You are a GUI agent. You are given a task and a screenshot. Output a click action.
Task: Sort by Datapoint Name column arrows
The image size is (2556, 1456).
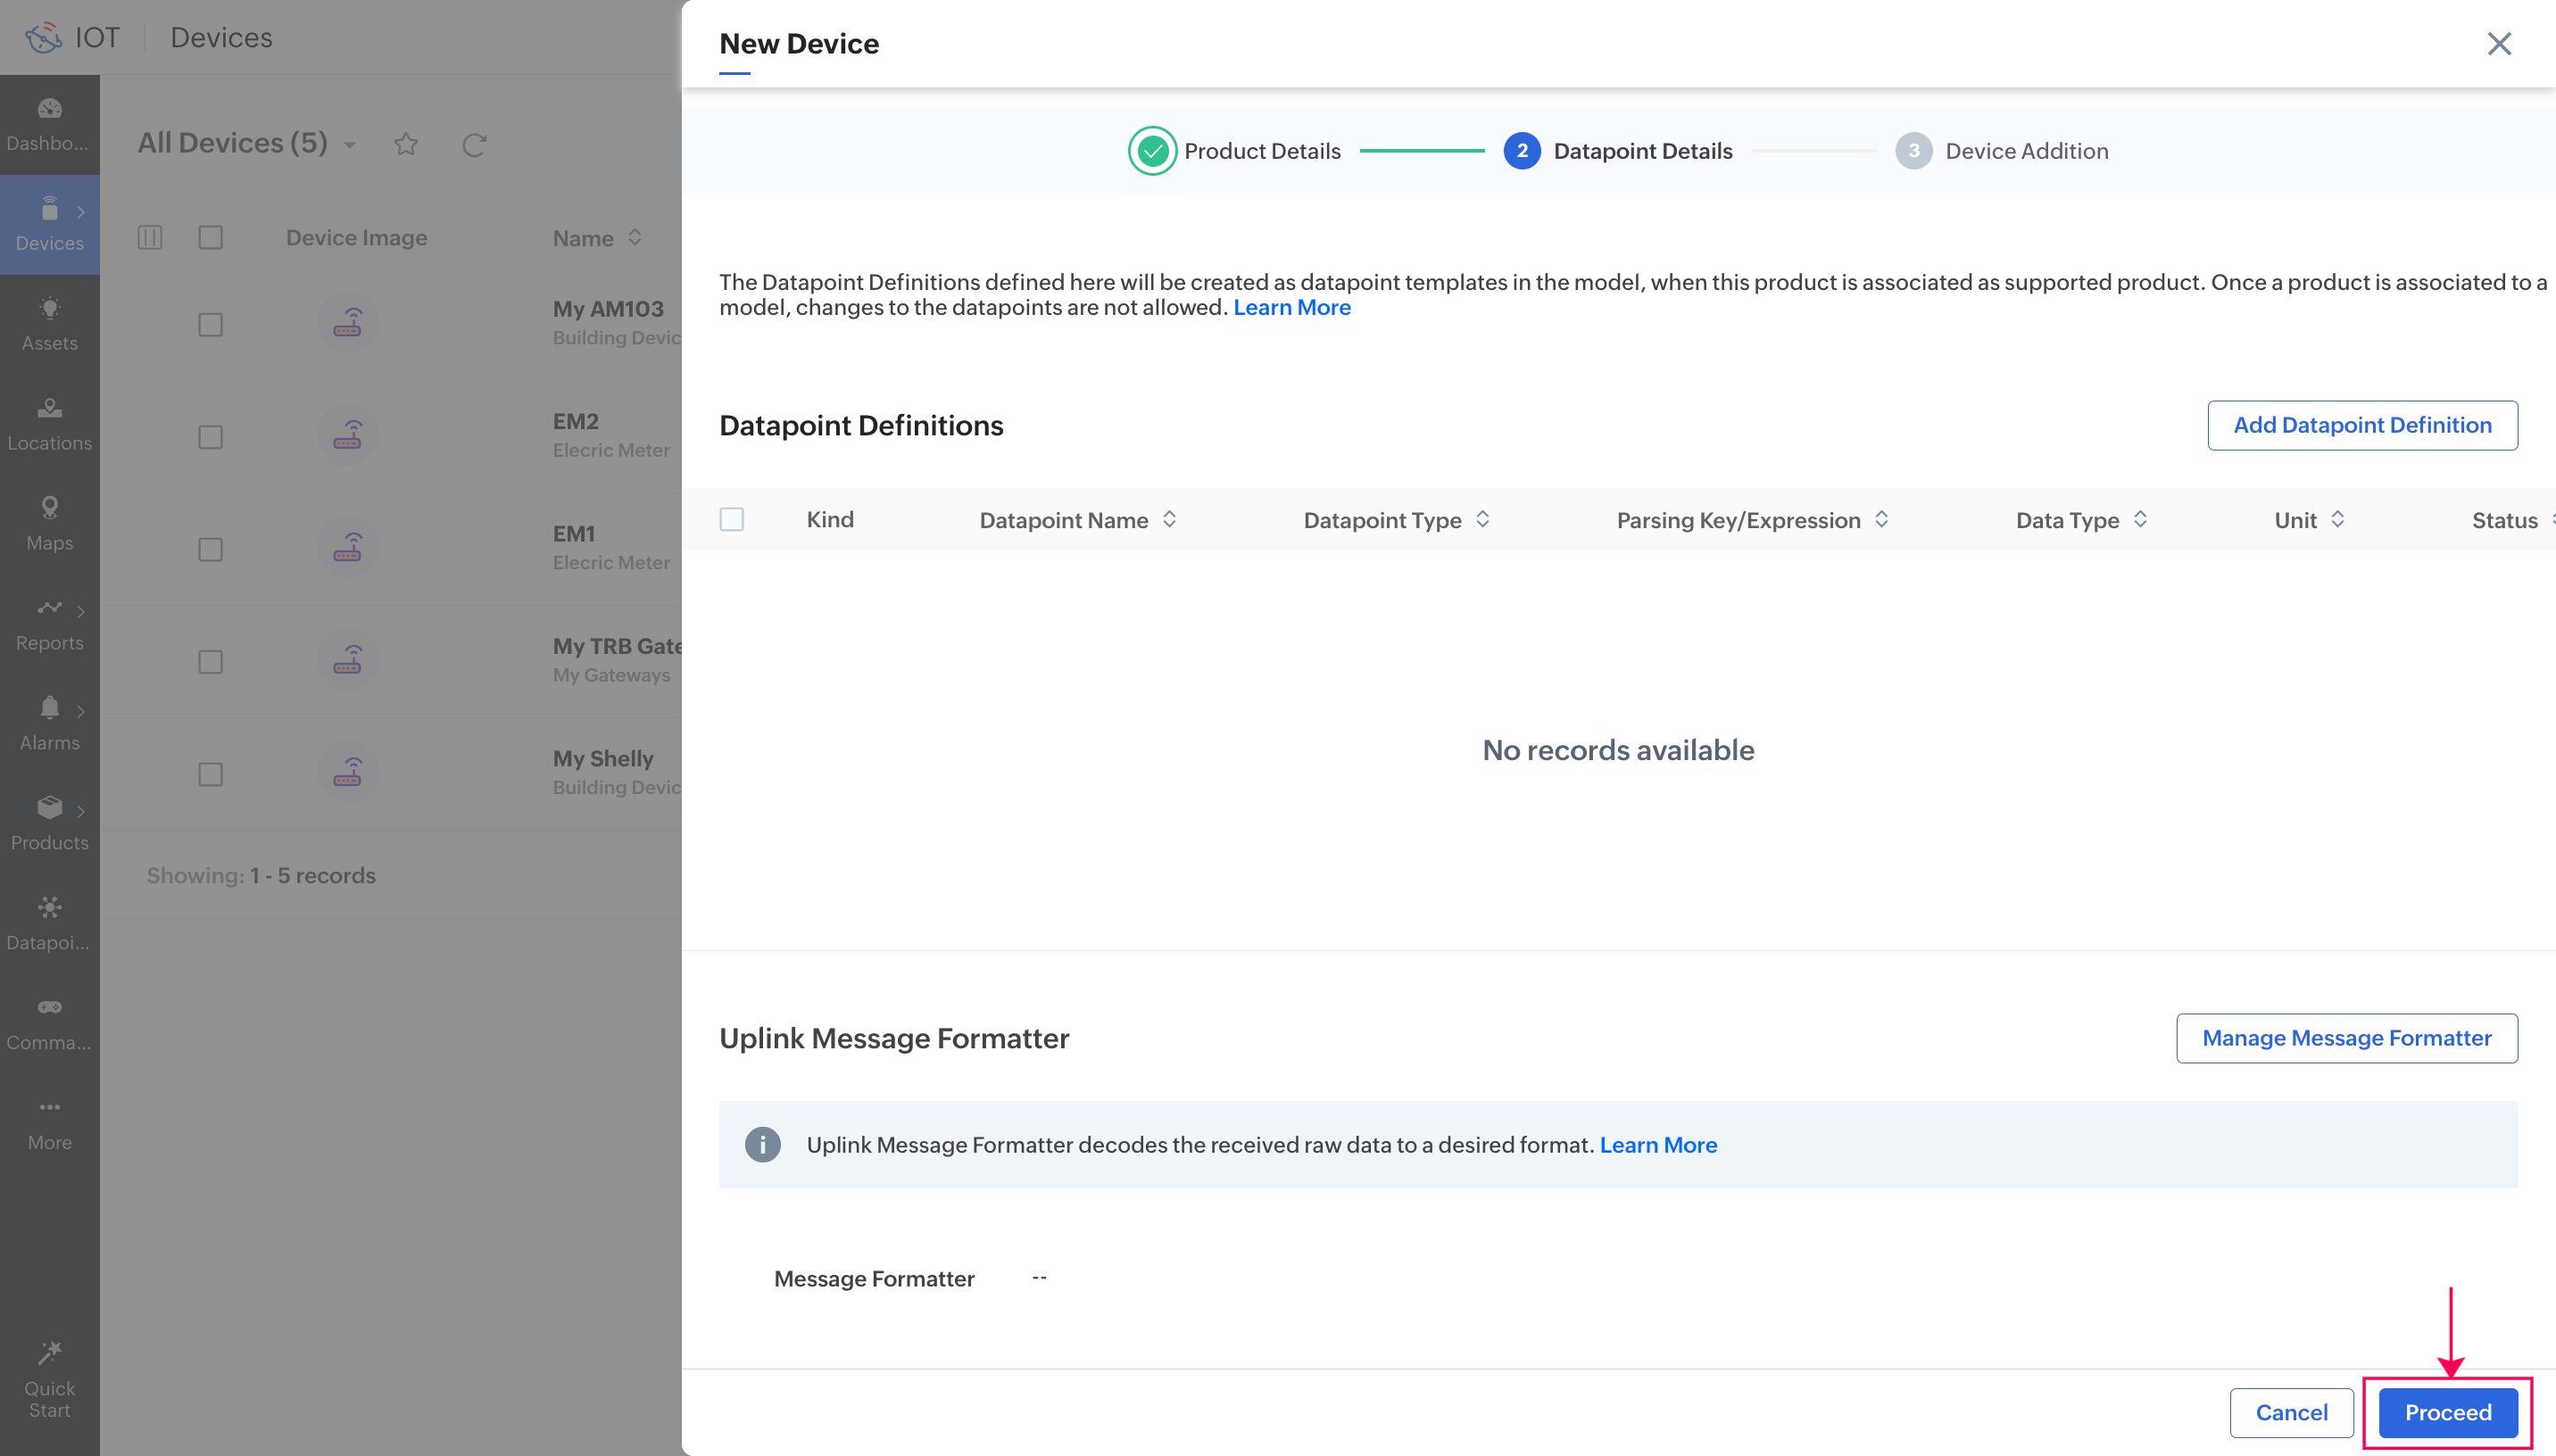(x=1169, y=519)
